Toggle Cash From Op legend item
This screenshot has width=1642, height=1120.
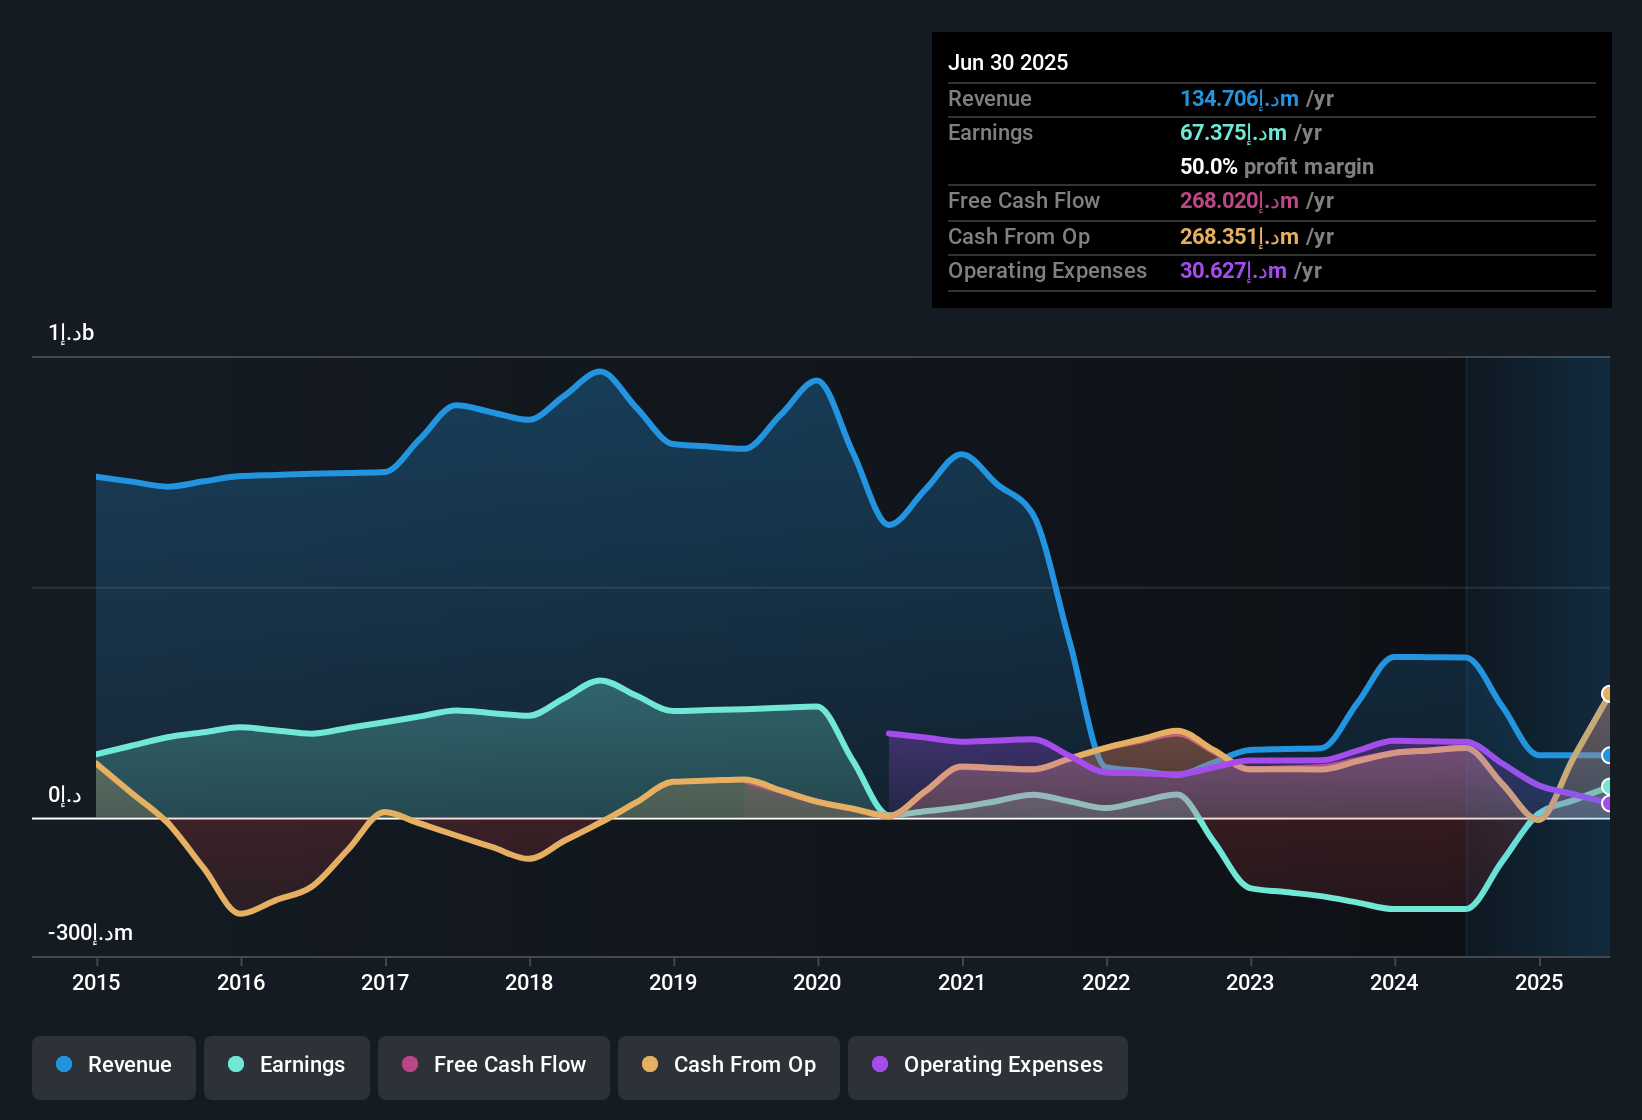pos(729,1065)
